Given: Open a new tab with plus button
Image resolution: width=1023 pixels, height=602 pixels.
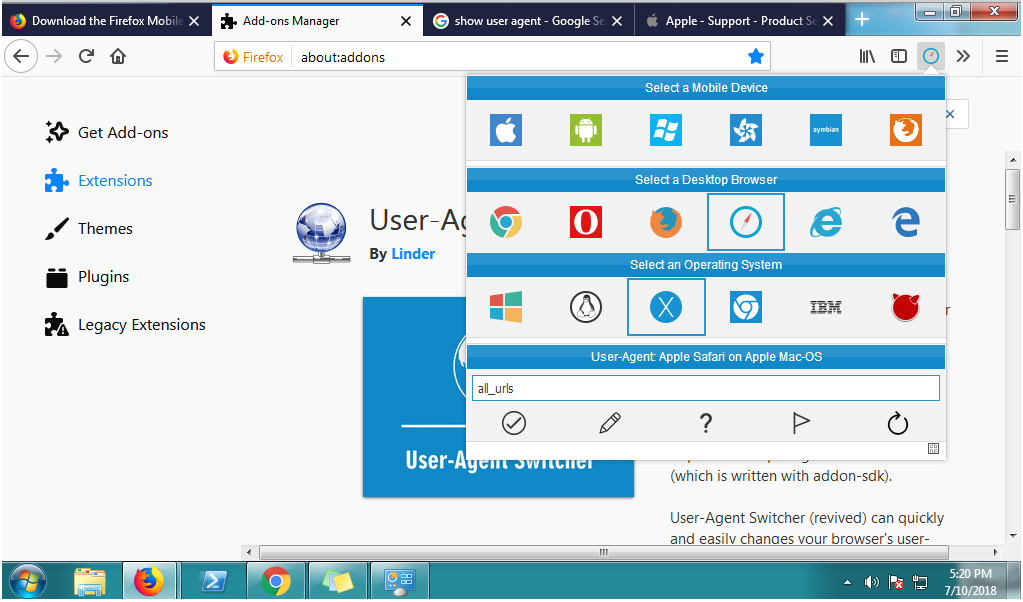Looking at the screenshot, I should pos(862,20).
